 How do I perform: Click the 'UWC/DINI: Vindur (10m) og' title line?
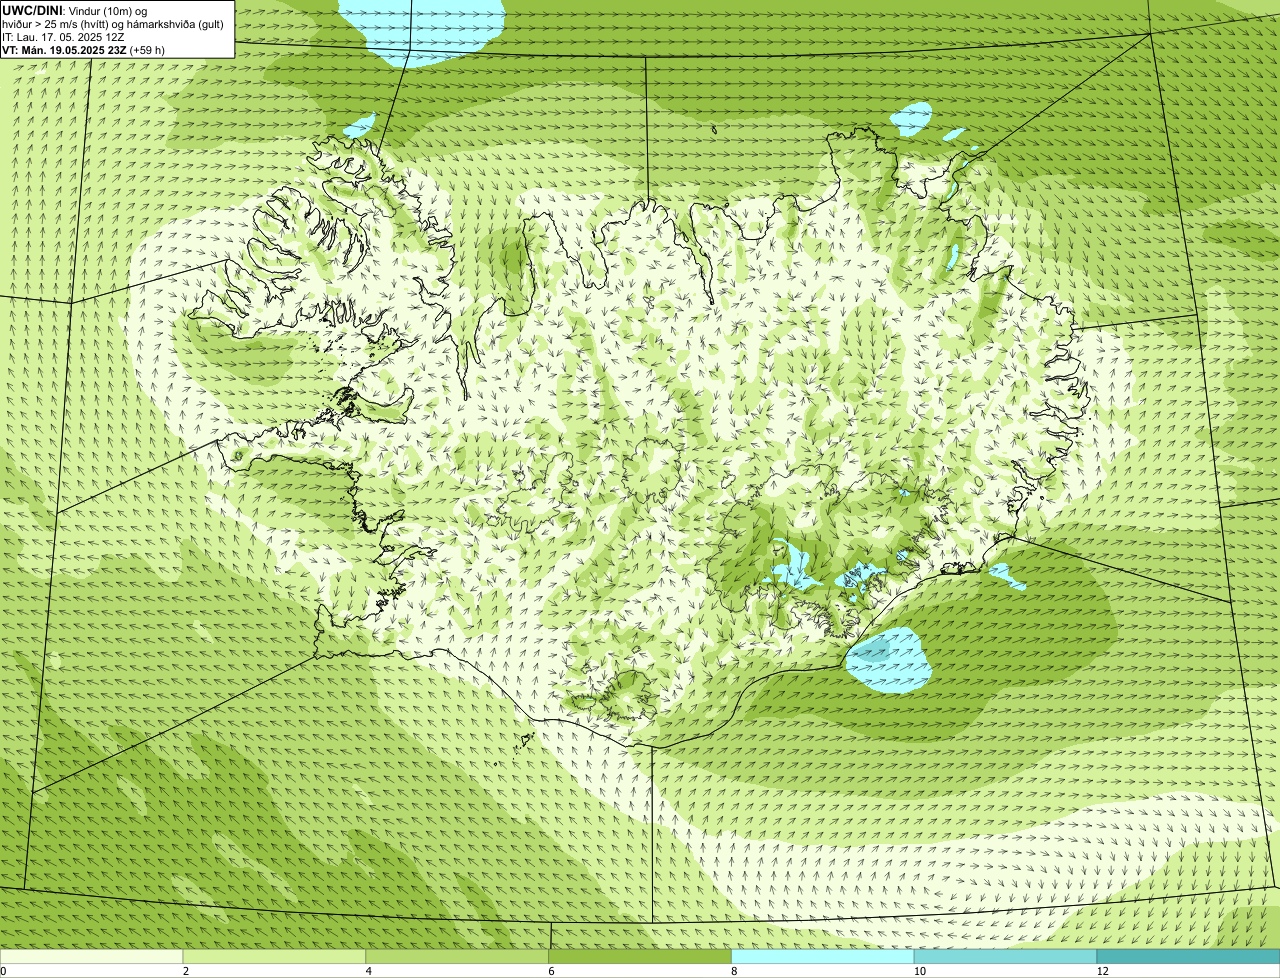pos(75,10)
